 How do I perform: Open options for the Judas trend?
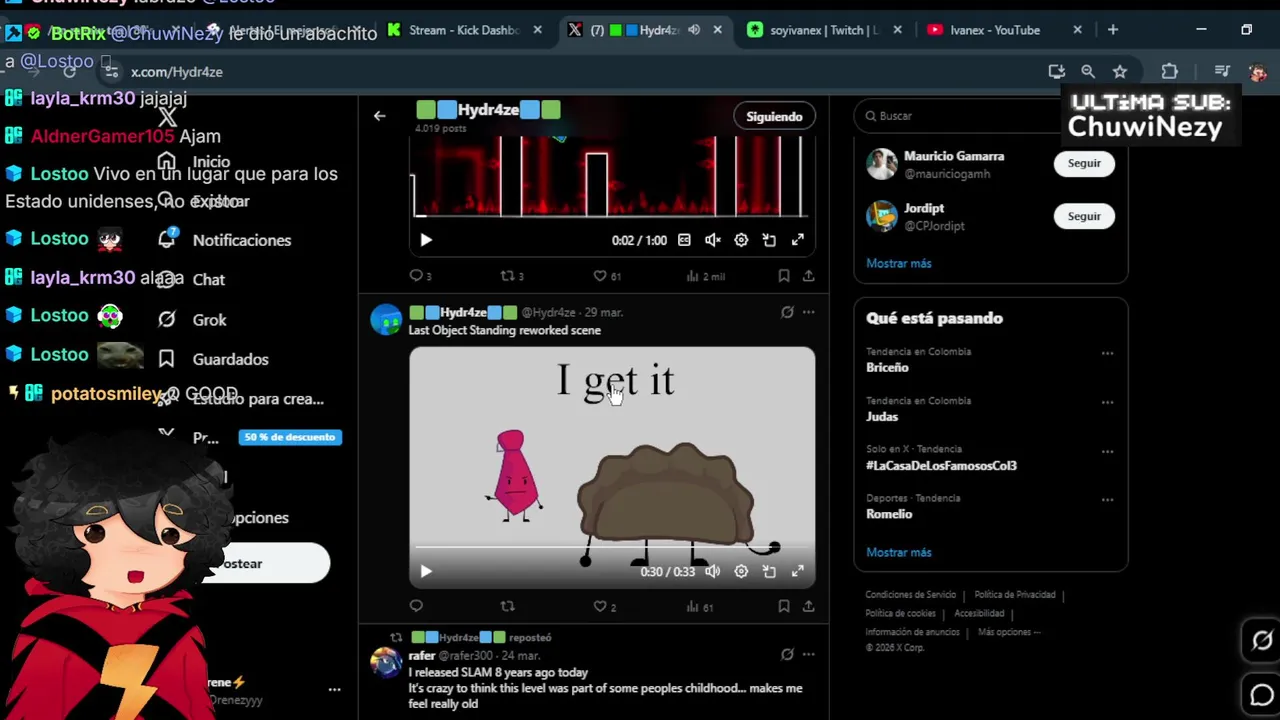point(1107,402)
